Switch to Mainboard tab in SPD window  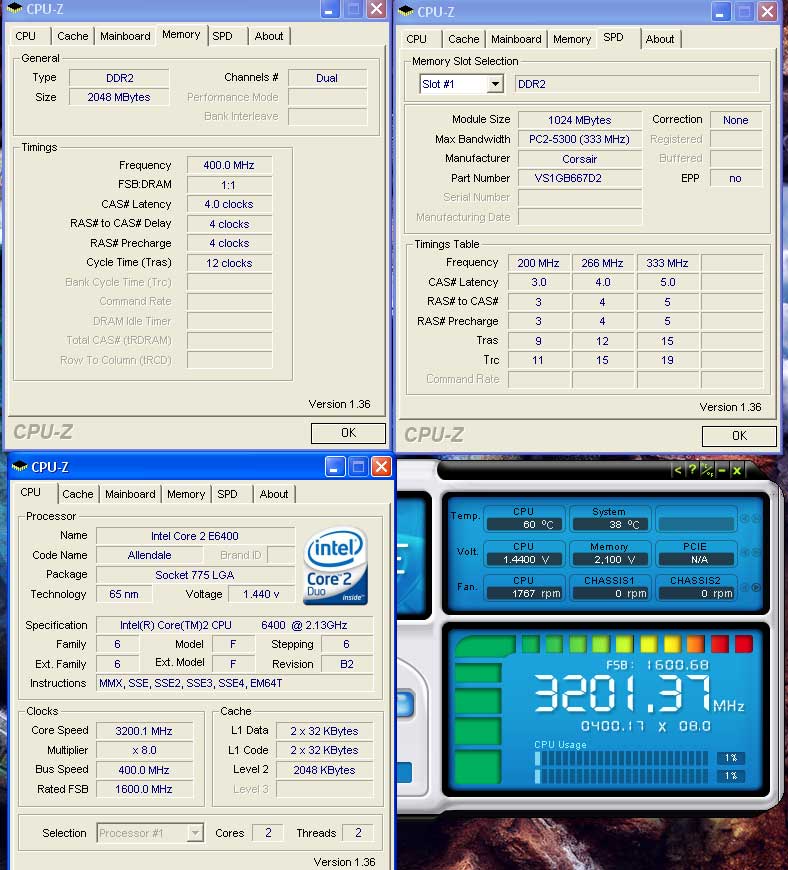point(516,39)
